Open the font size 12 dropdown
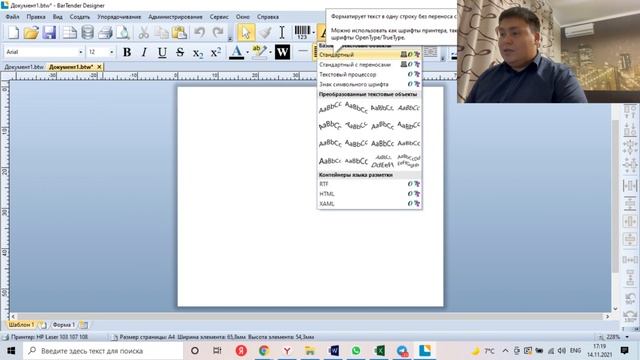 point(111,52)
